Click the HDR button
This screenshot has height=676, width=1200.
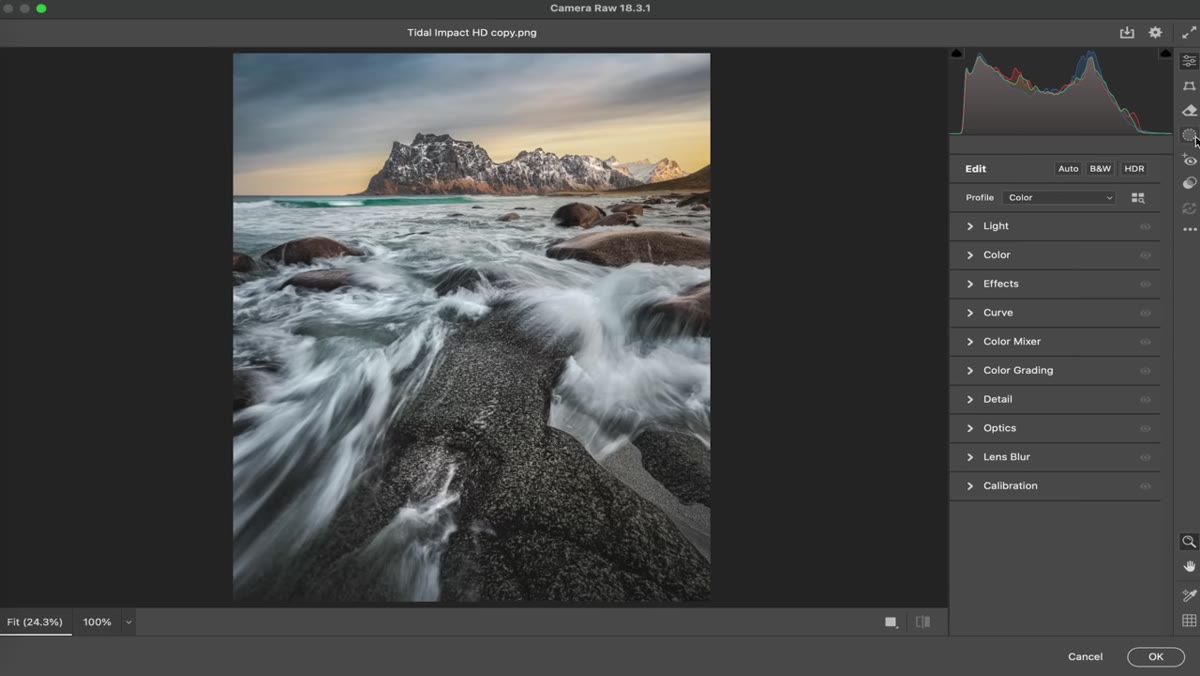tap(1134, 169)
